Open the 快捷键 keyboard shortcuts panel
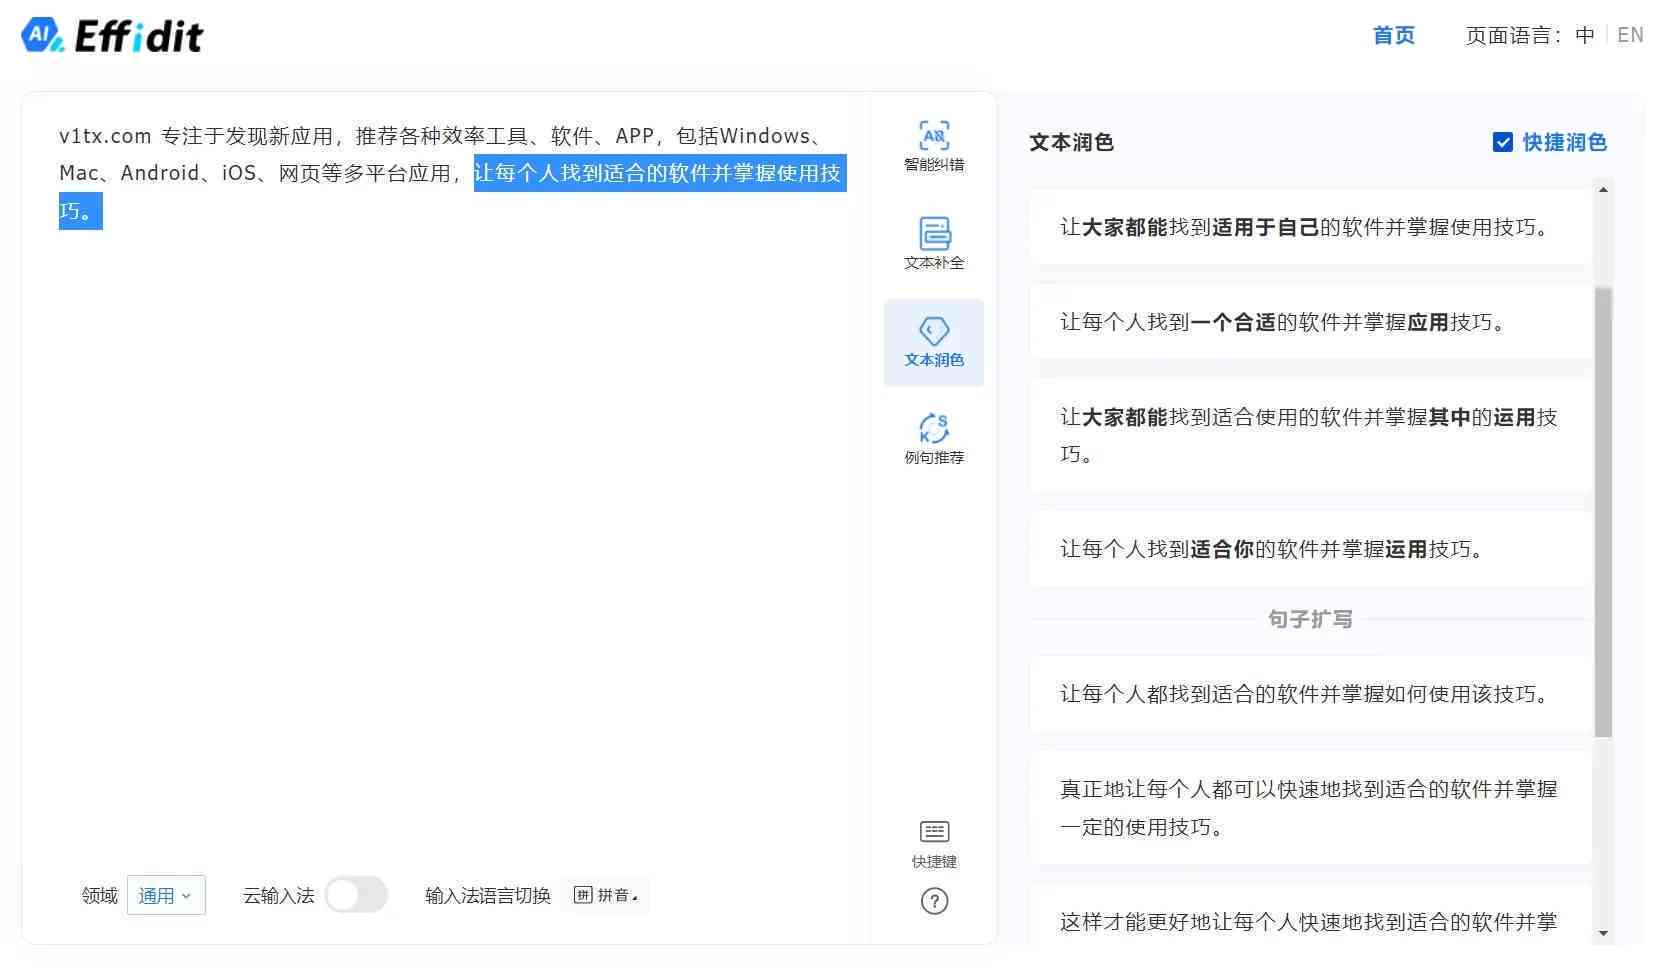This screenshot has width=1667, height=965. pos(934,845)
